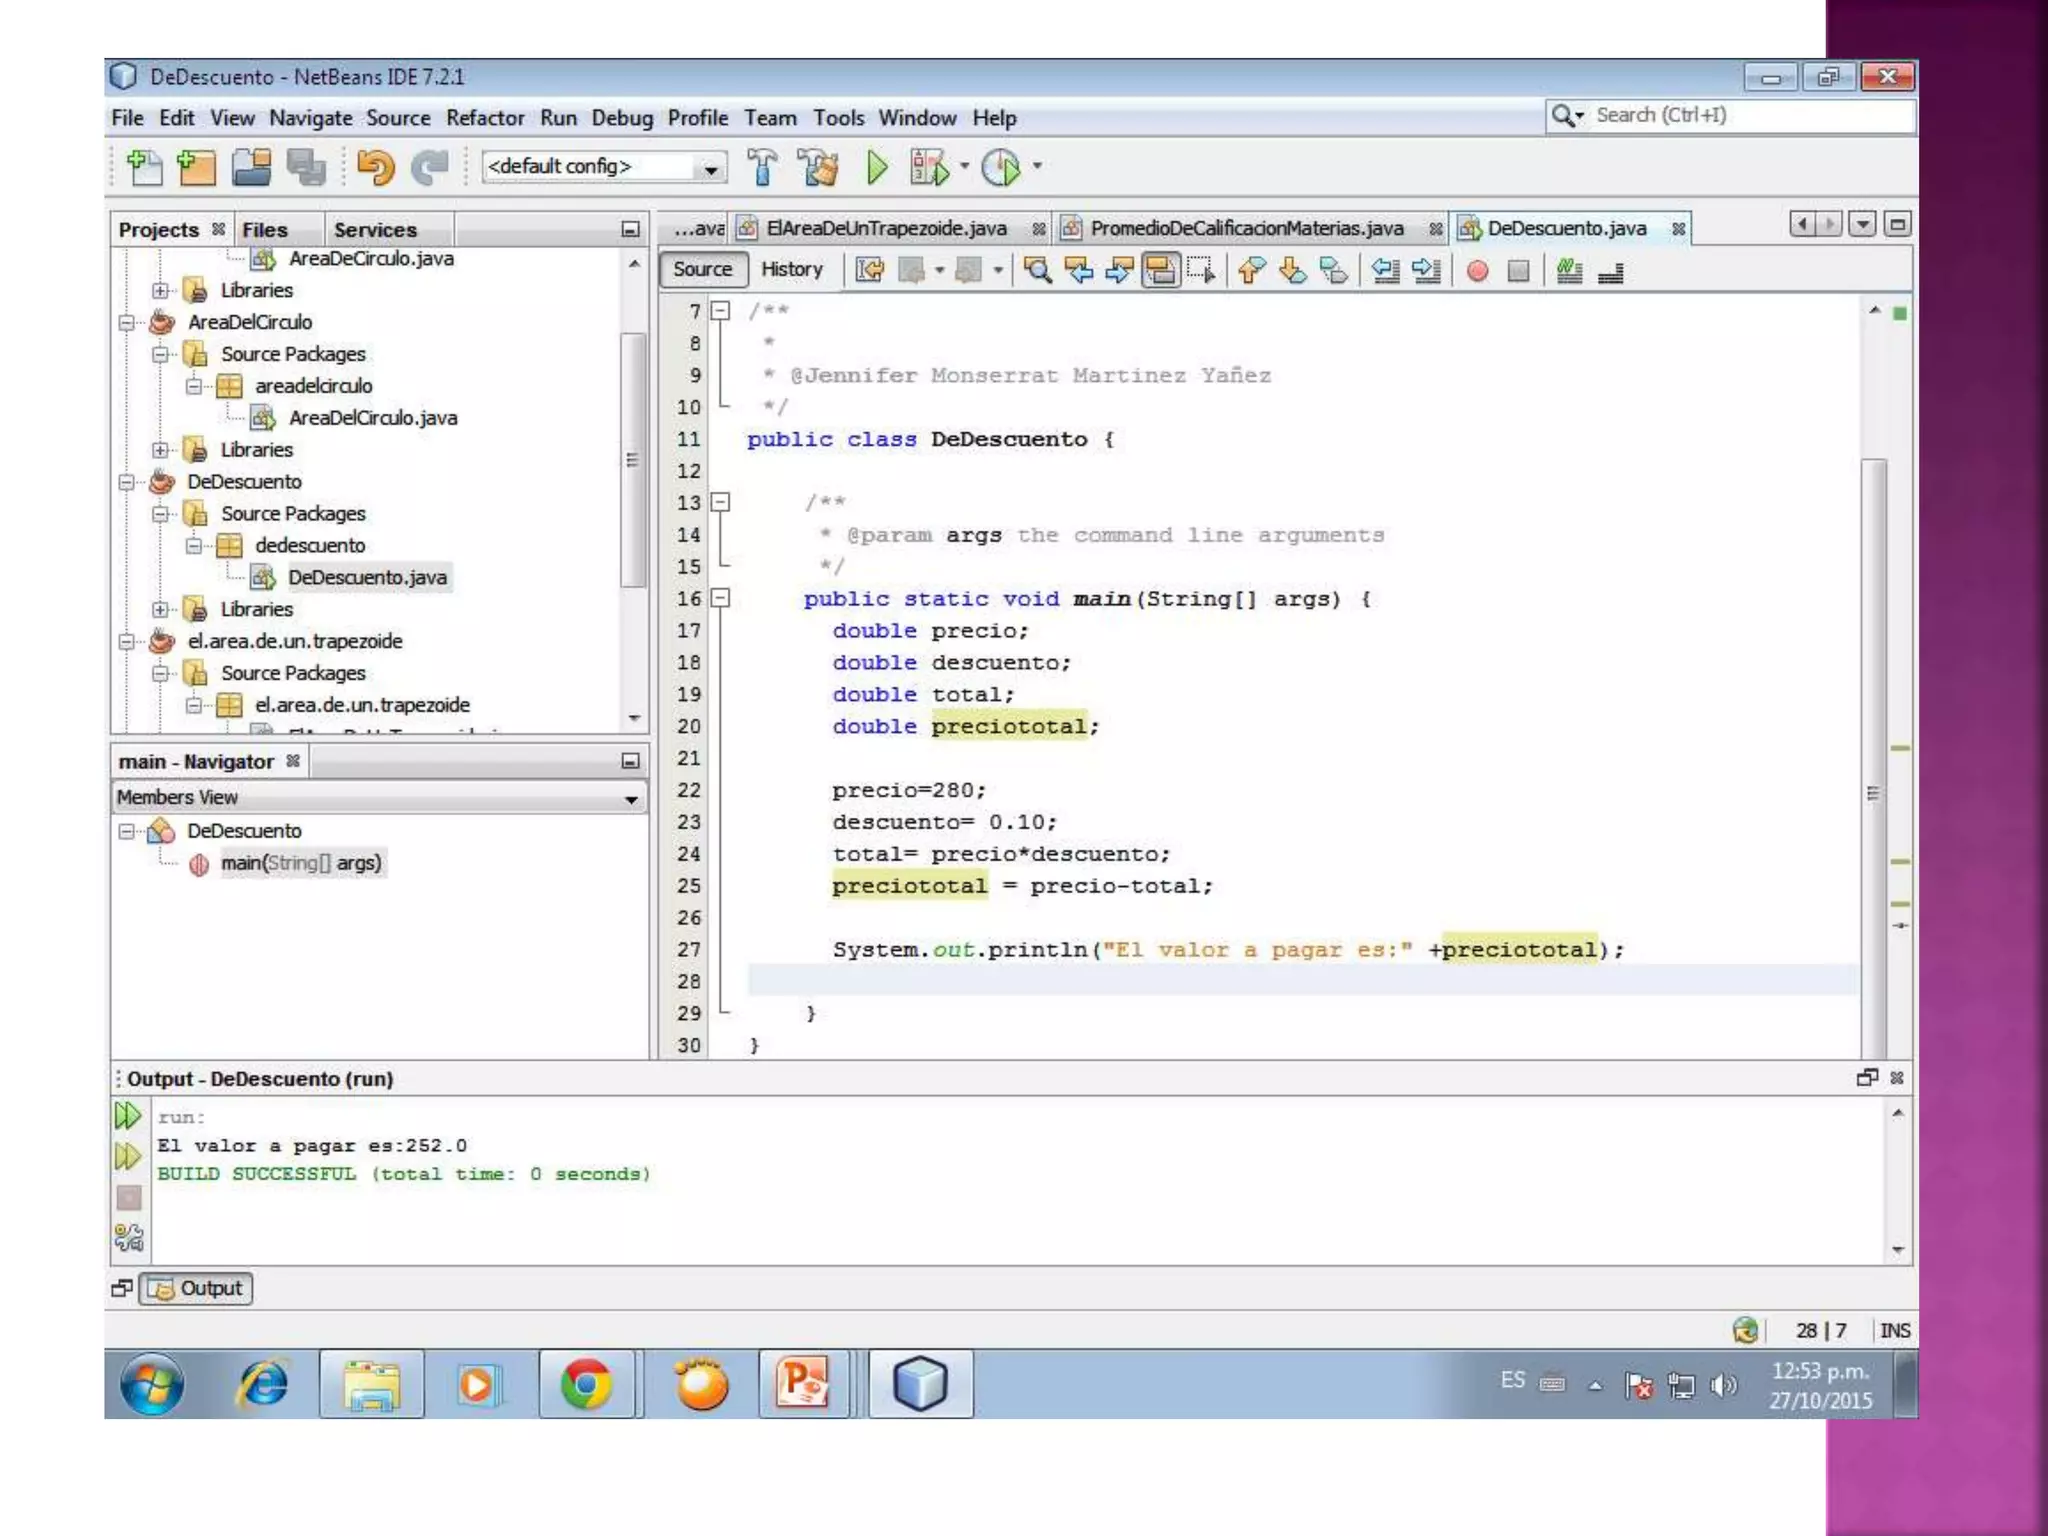
Task: Start macro recording red button
Action: (x=1477, y=271)
